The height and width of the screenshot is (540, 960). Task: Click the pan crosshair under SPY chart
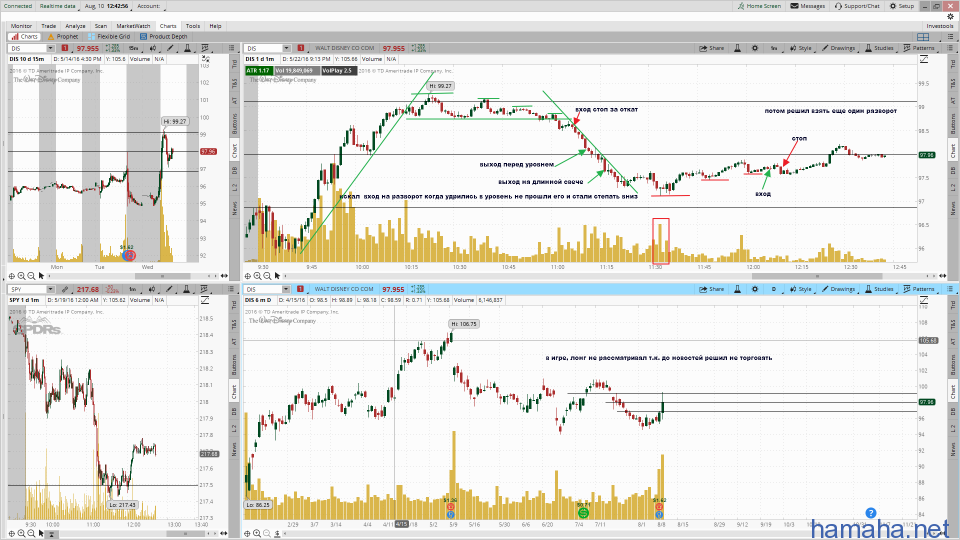point(12,533)
